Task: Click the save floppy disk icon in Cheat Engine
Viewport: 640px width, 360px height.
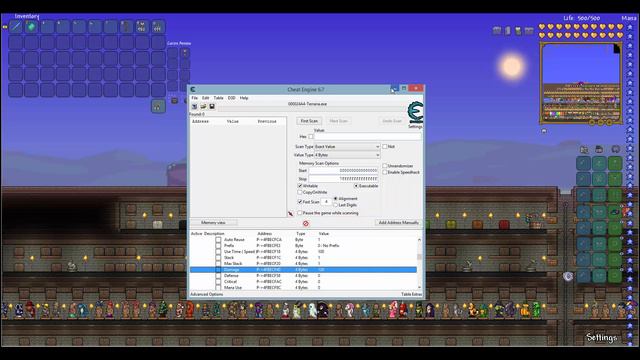Action: pyautogui.click(x=212, y=107)
